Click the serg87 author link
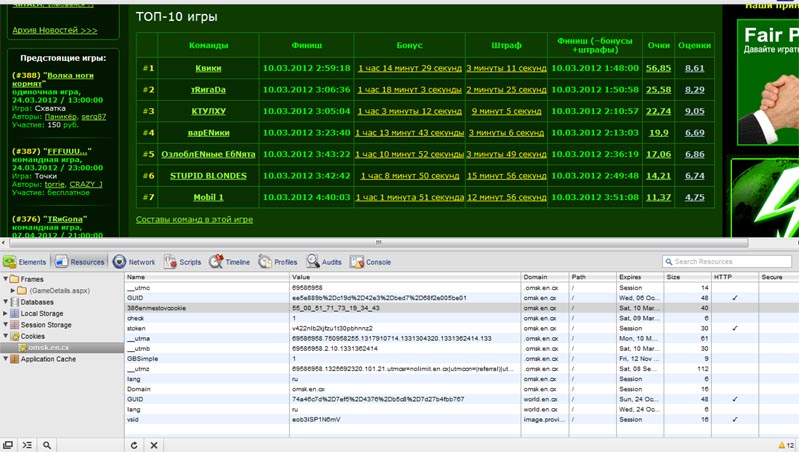This screenshot has width=799, height=452. (94, 117)
